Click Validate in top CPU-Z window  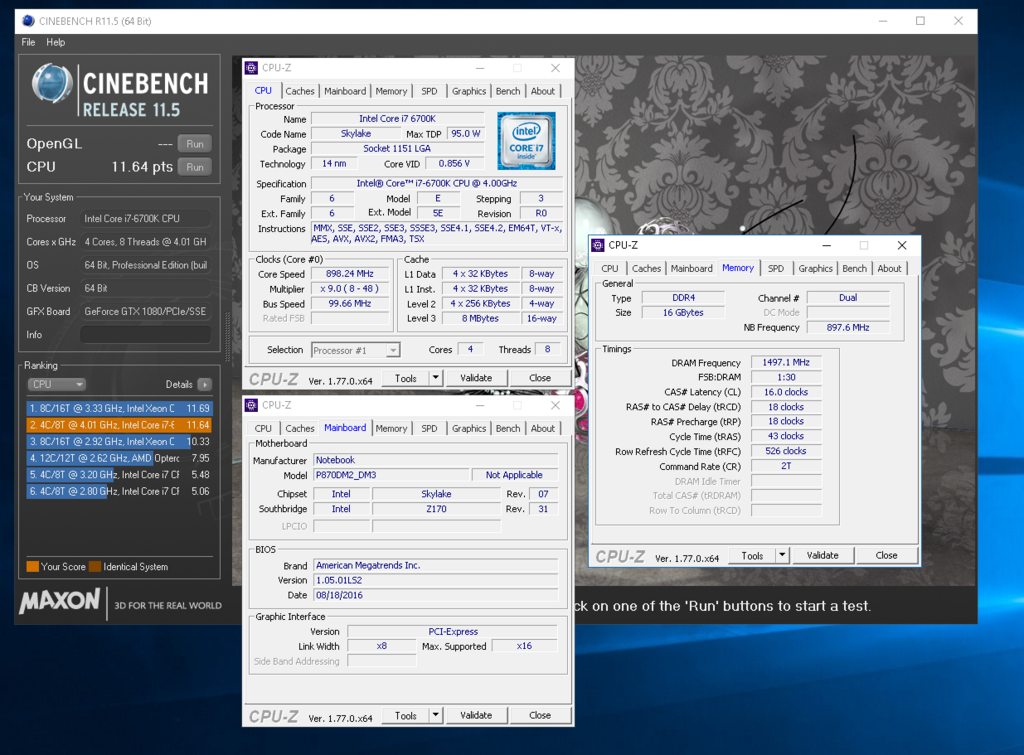(476, 378)
